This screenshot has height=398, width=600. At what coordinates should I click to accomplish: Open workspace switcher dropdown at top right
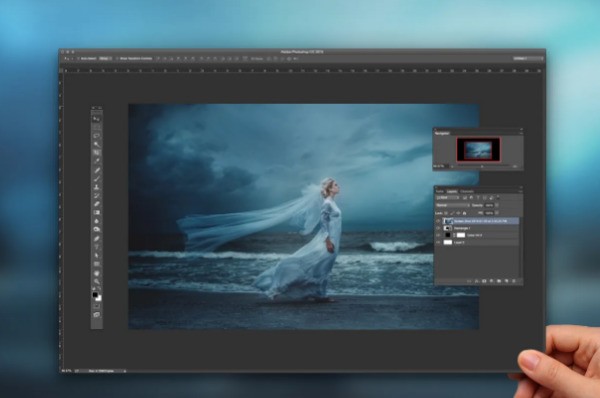point(528,59)
